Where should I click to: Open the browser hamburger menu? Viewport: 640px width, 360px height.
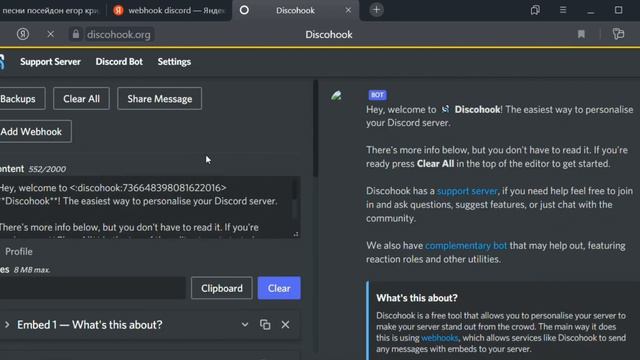point(563,10)
